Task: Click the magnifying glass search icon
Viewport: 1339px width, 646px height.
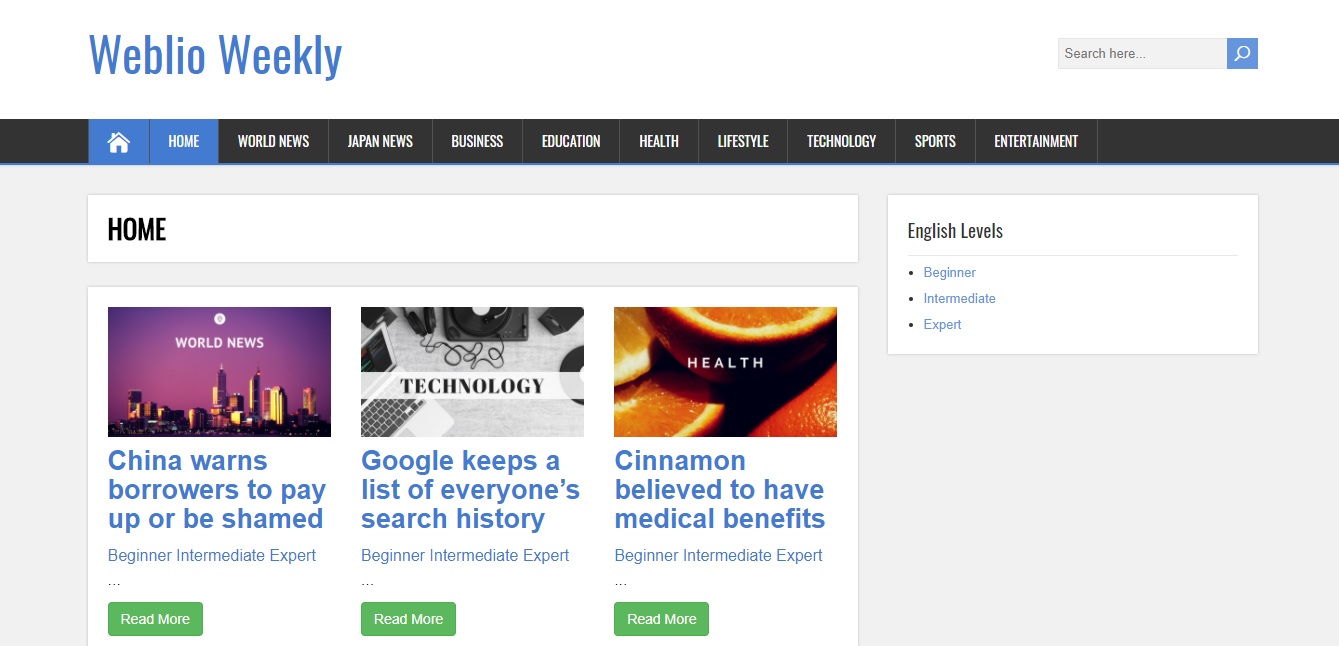Action: pyautogui.click(x=1242, y=54)
